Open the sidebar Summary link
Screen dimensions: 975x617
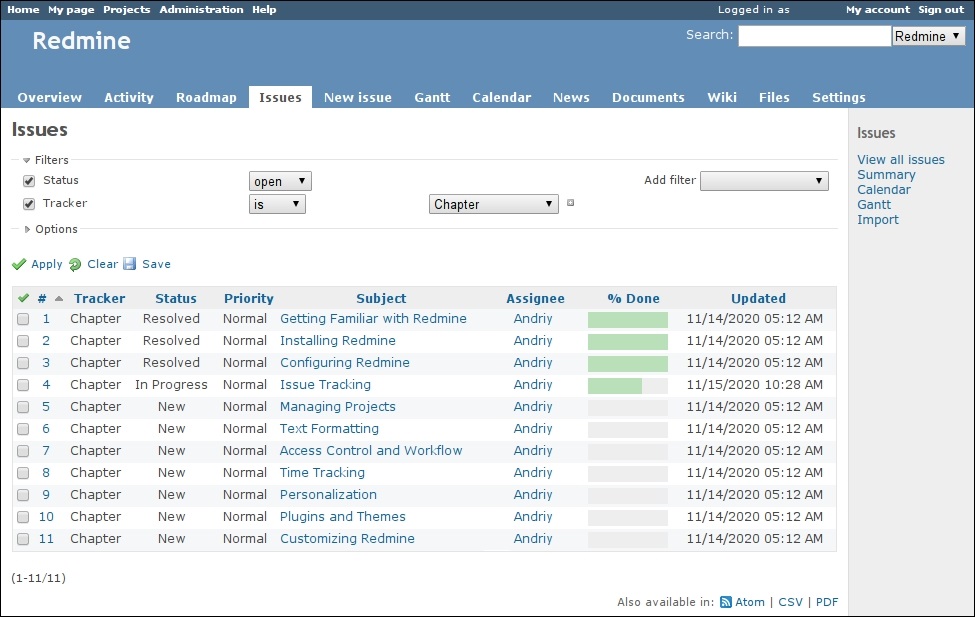[x=886, y=175]
